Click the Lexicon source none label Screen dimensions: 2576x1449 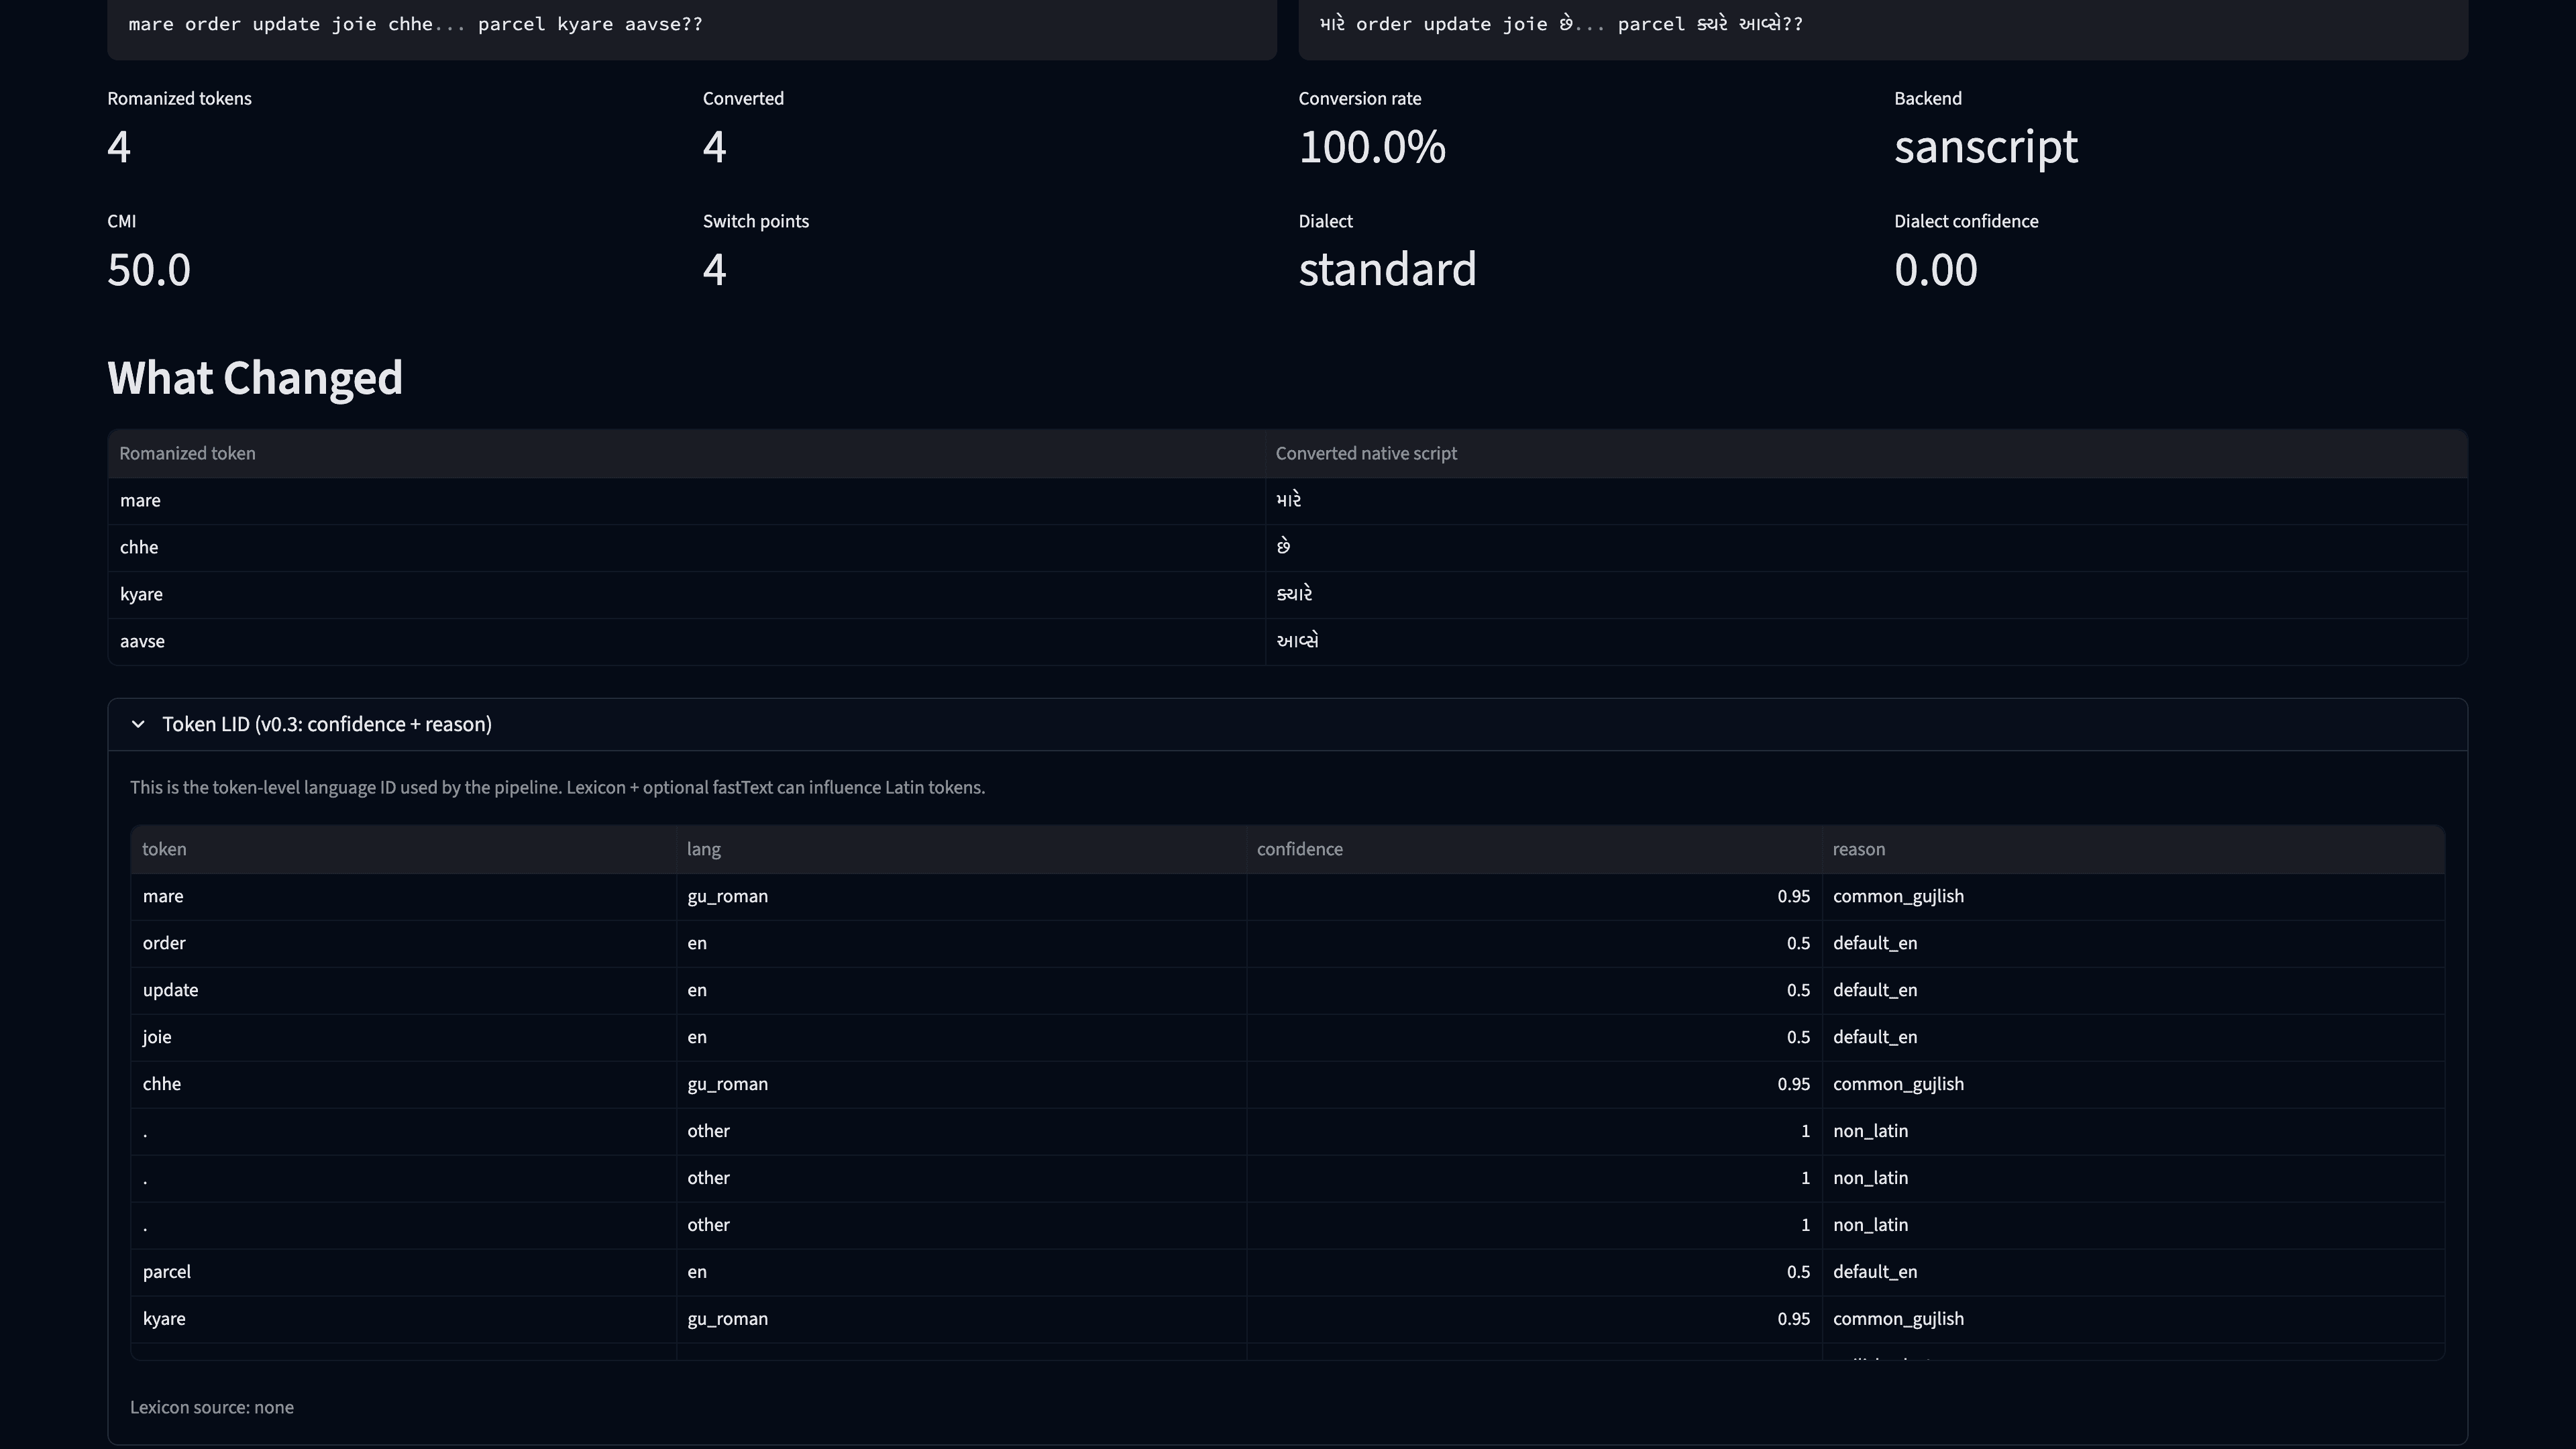click(x=212, y=1406)
